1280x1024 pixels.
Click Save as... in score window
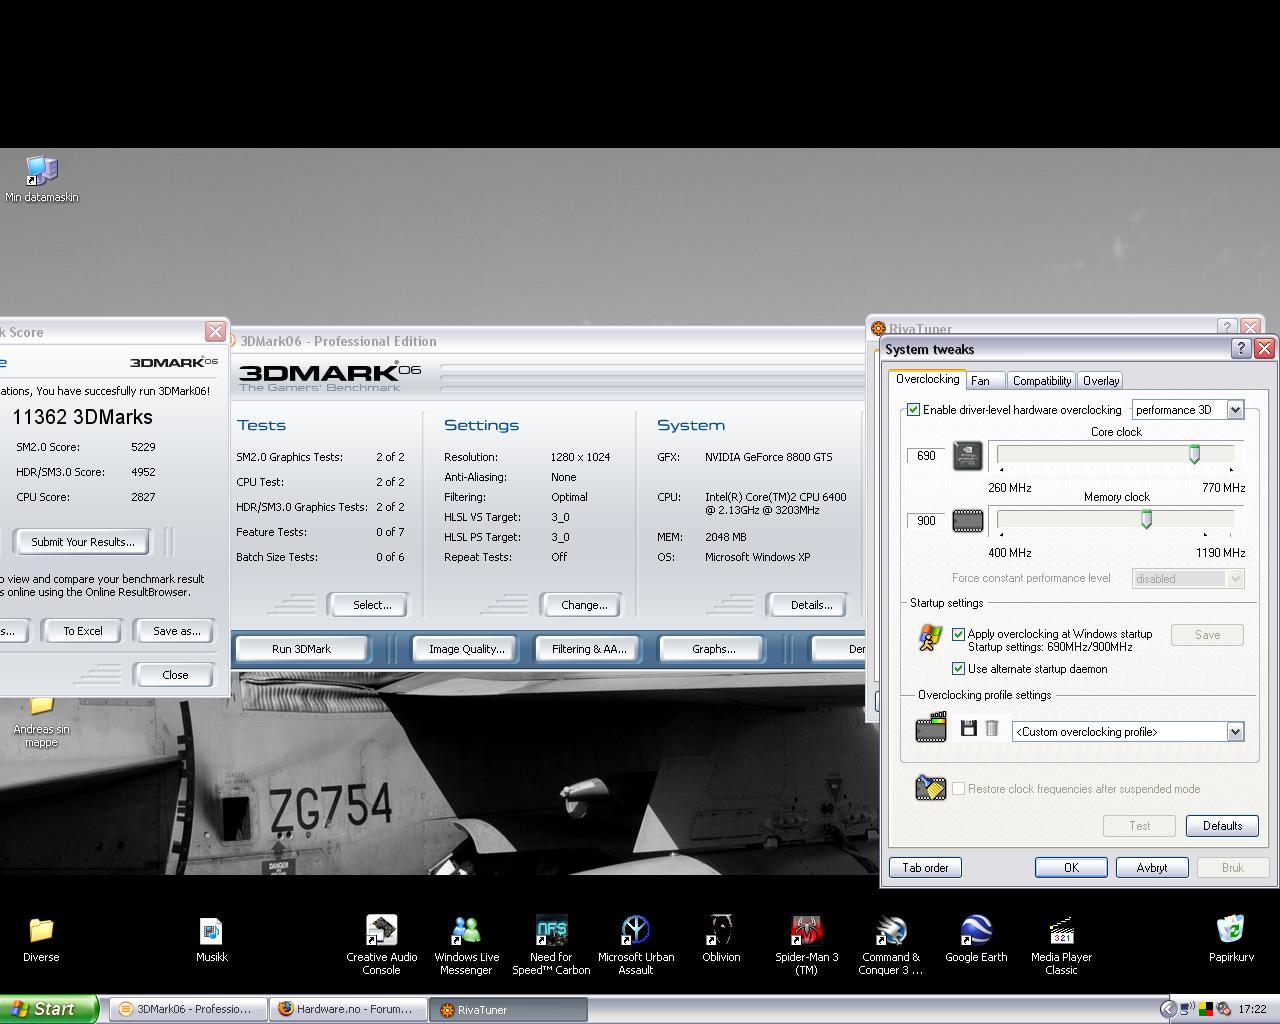[x=176, y=631]
